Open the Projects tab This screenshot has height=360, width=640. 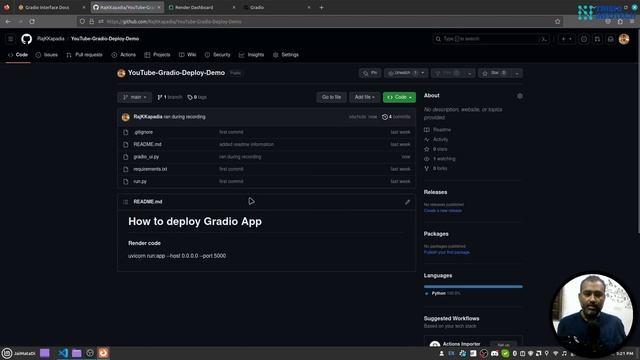click(x=158, y=55)
